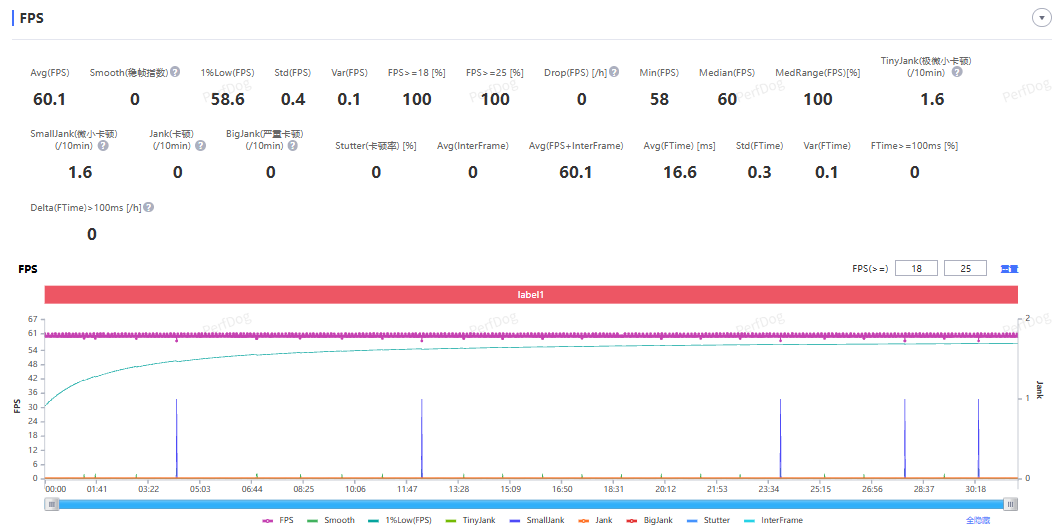Toggle FPS series in chart legend

coord(278,520)
